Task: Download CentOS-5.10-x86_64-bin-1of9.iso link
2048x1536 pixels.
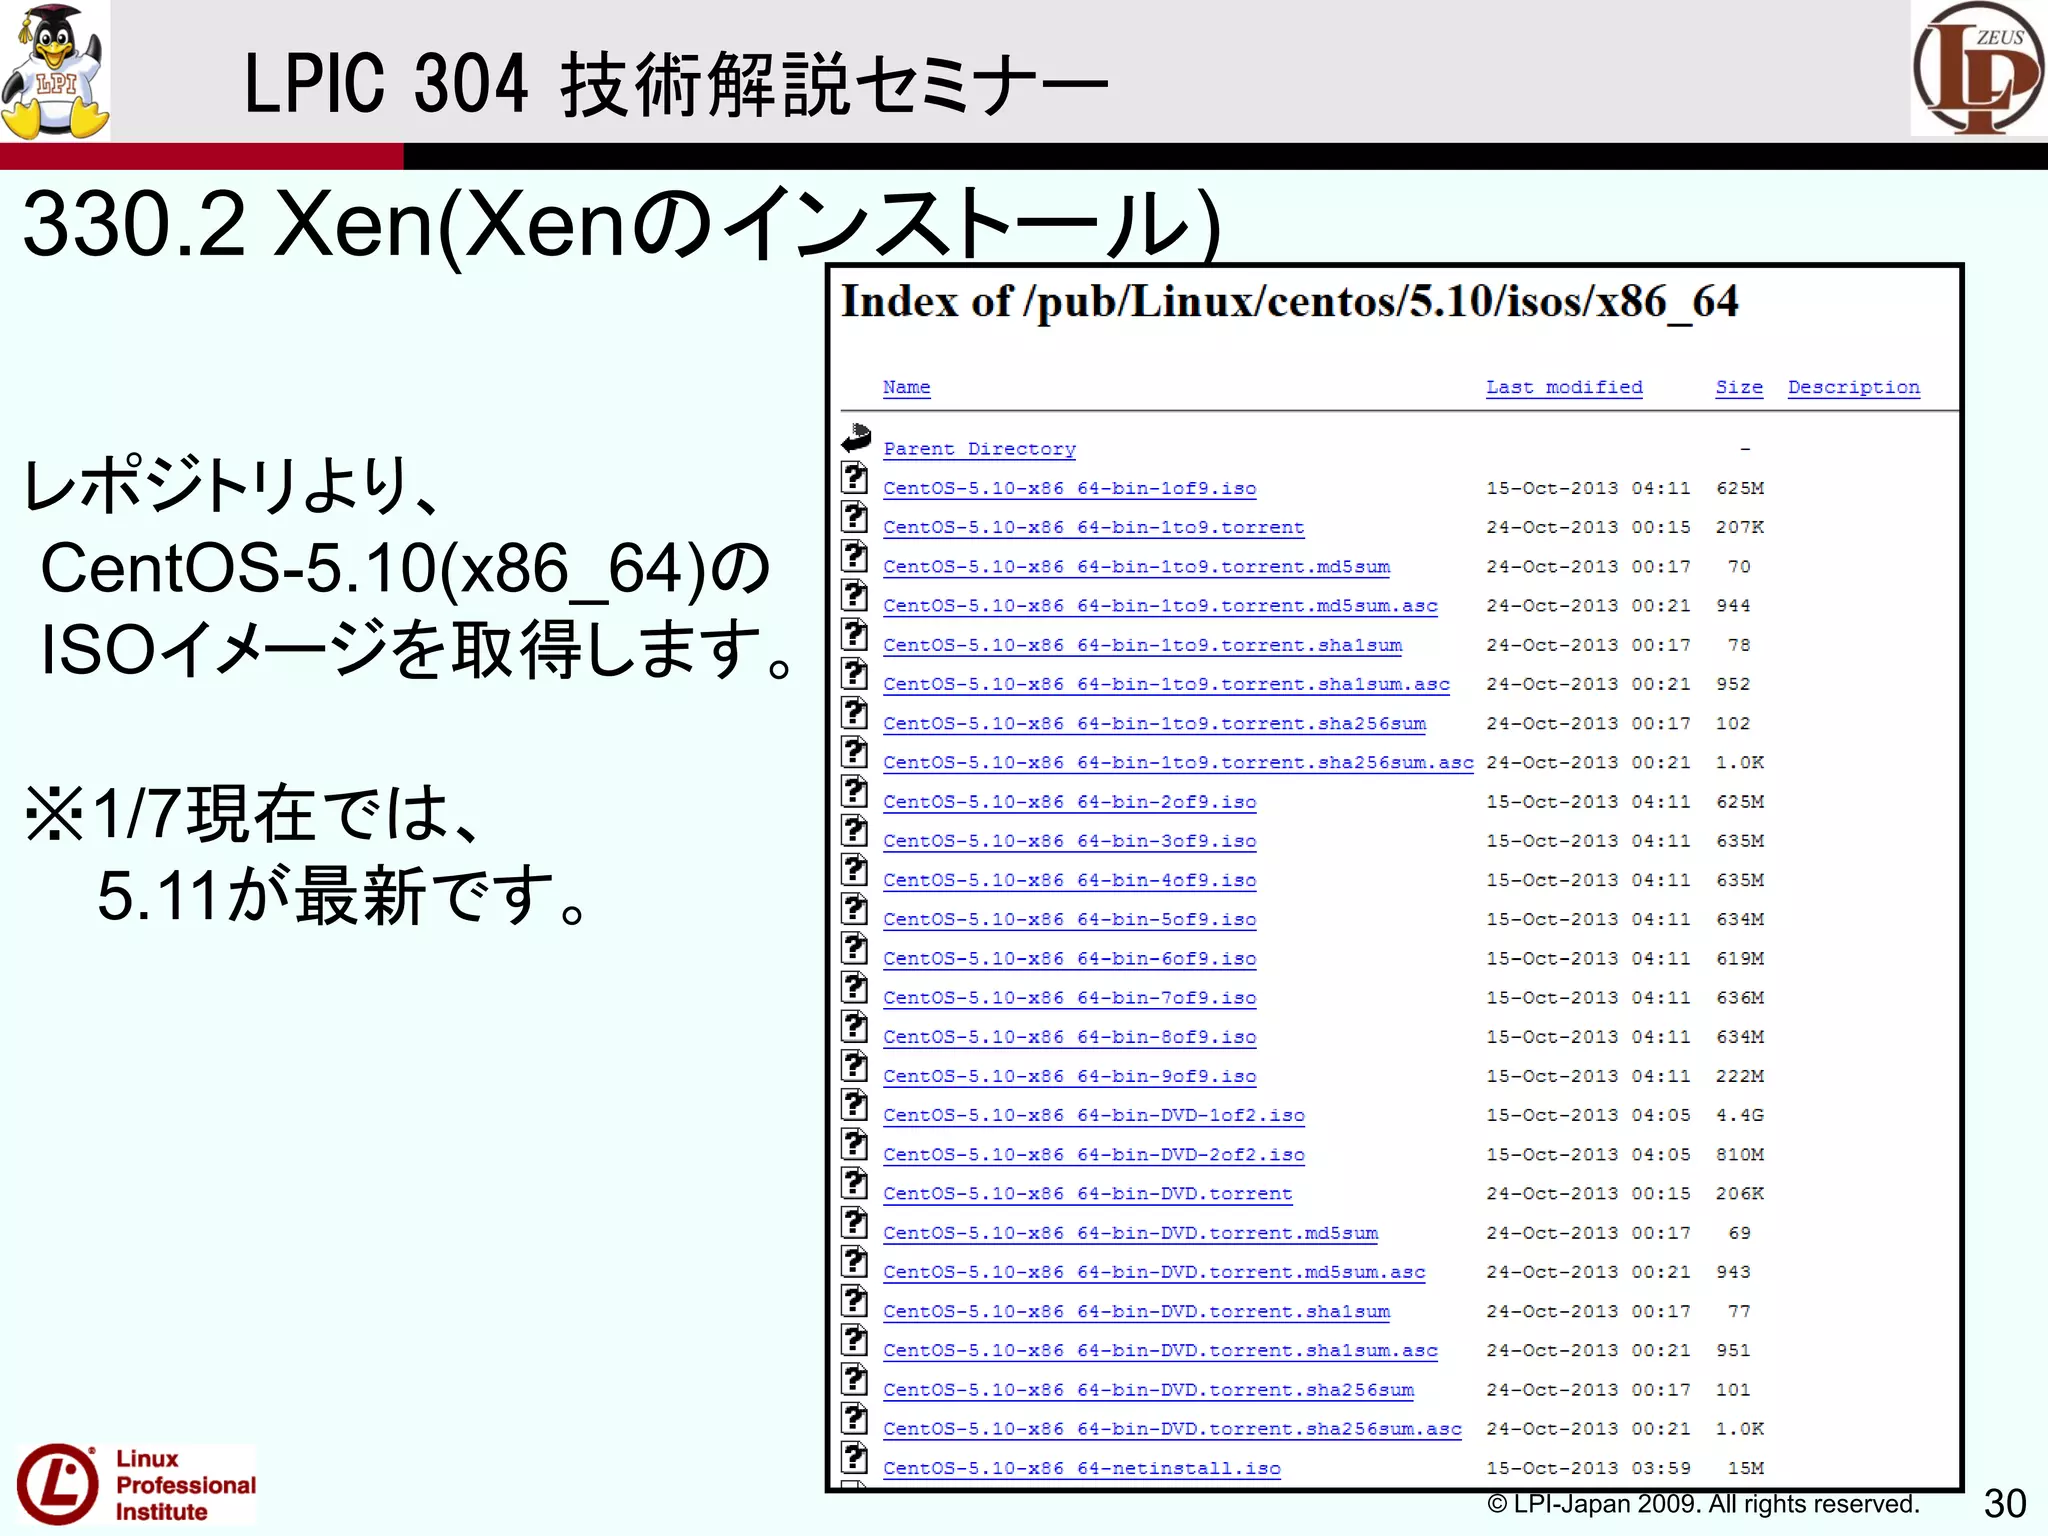Action: point(1069,488)
